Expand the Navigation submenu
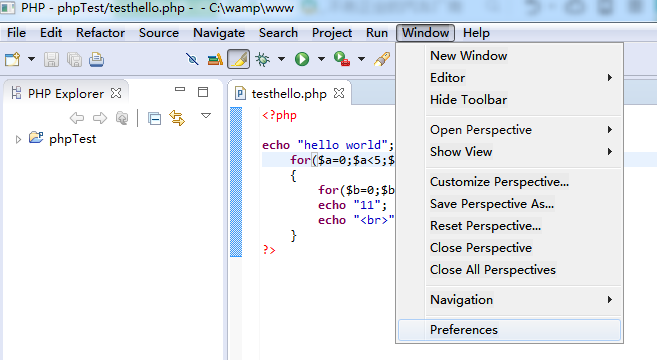 510,300
